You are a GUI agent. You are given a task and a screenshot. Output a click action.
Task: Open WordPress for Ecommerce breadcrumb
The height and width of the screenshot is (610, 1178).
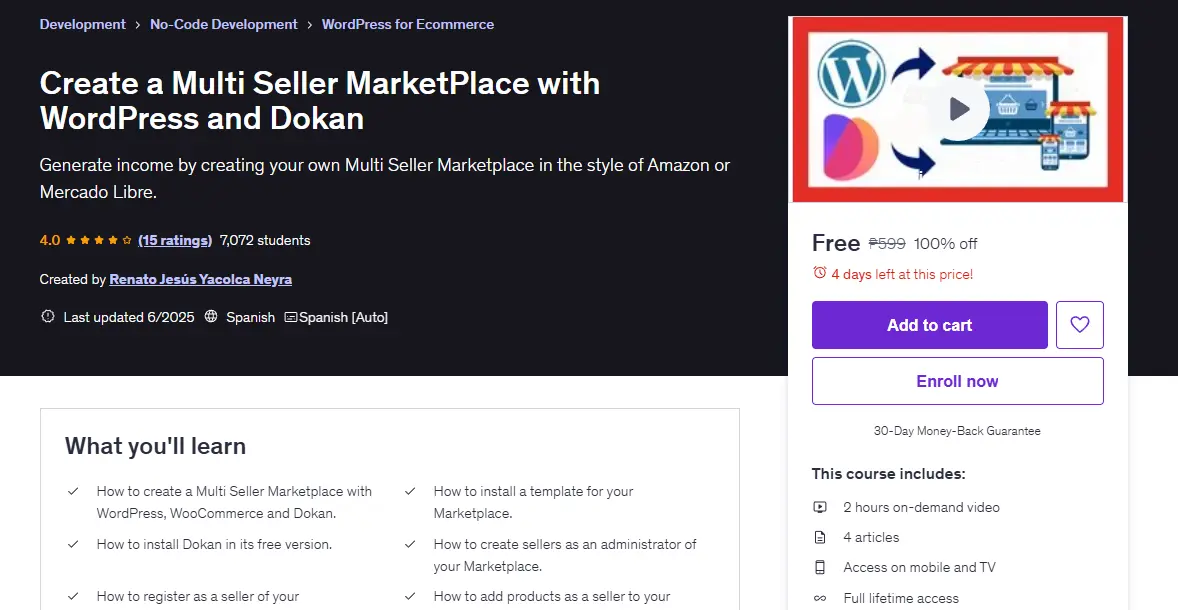click(408, 24)
